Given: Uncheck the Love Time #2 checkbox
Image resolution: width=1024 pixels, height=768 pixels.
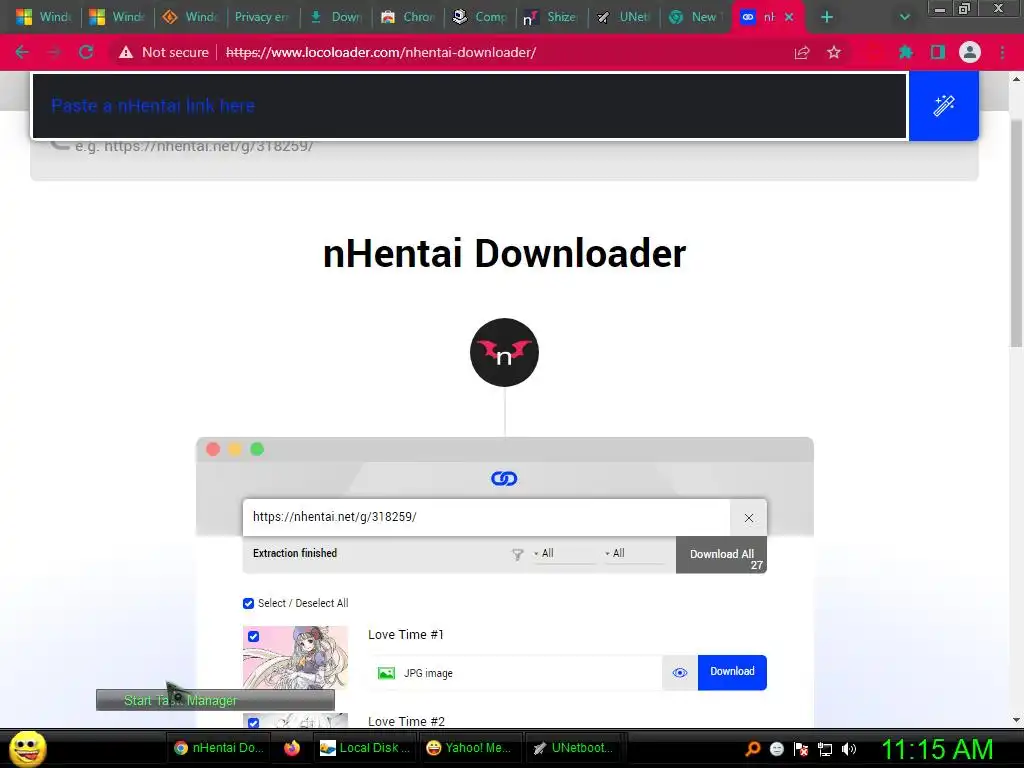Looking at the screenshot, I should point(253,723).
